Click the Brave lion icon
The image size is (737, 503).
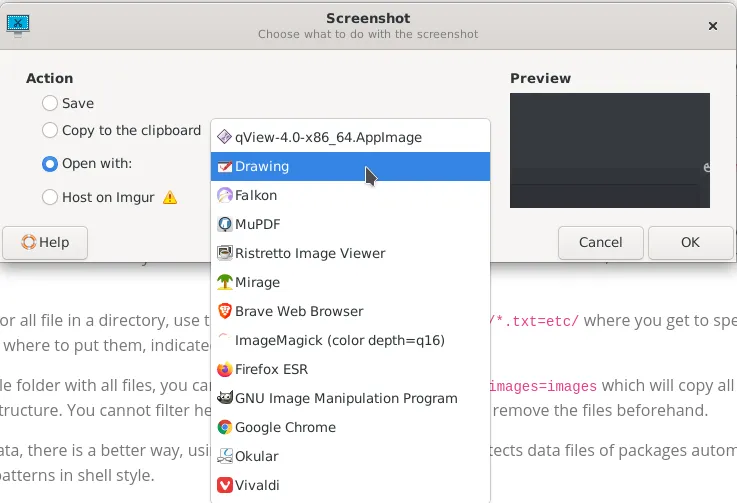224,311
